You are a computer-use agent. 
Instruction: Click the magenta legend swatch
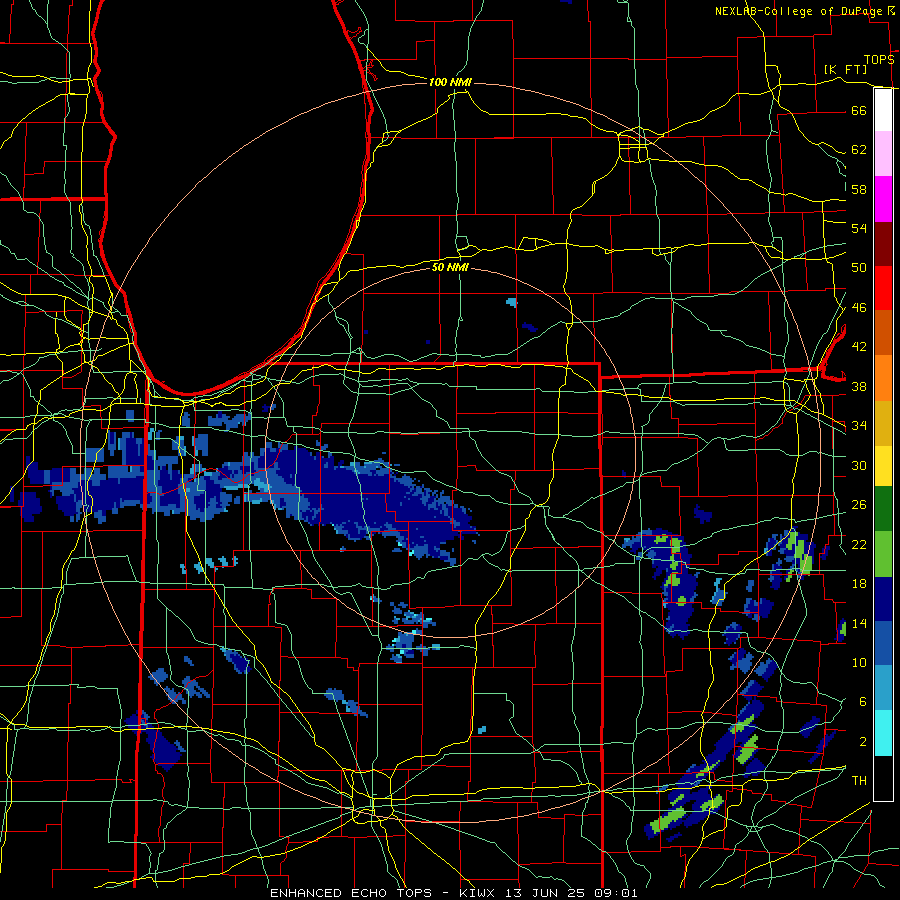point(883,199)
